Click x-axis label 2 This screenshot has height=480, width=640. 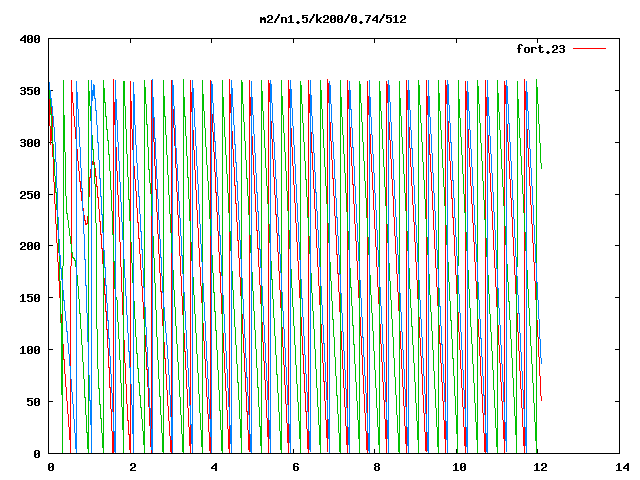[x=133, y=467]
